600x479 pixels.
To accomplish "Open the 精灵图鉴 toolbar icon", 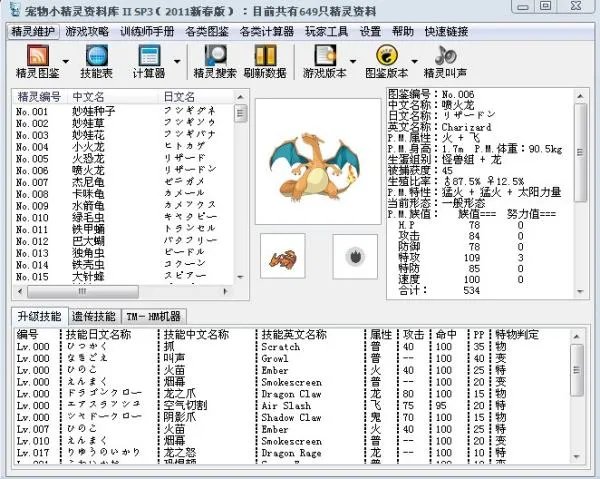I will pyautogui.click(x=38, y=61).
